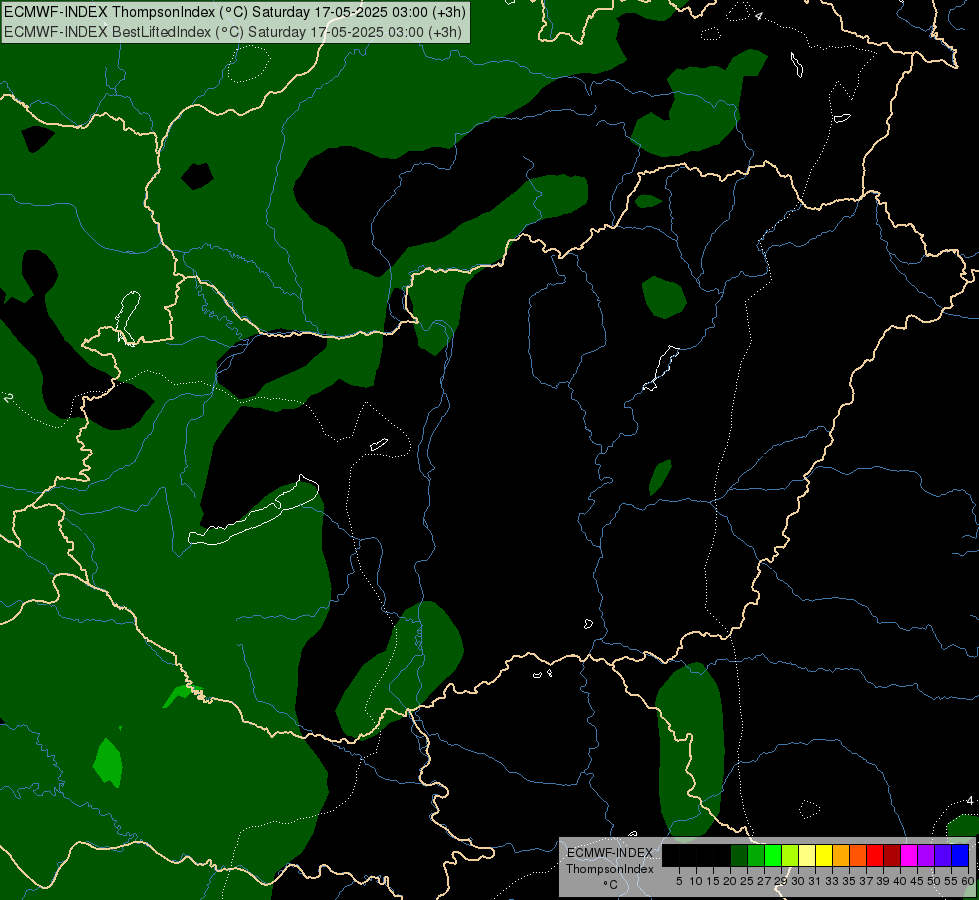979x900 pixels.
Task: Click the blue 55–60 legend swatch
Action: click(x=960, y=855)
